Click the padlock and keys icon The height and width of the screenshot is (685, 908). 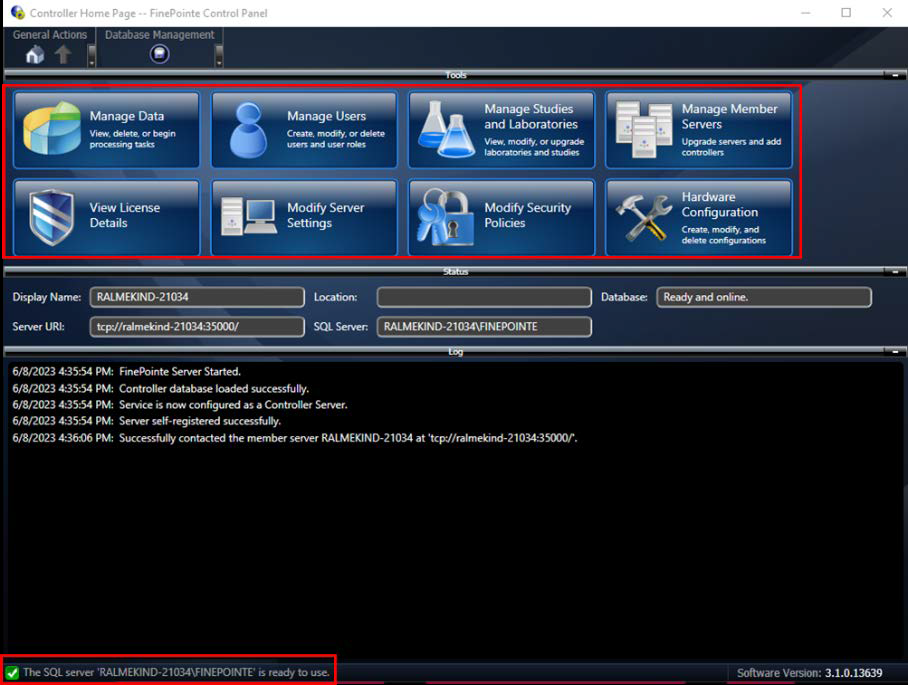point(446,217)
